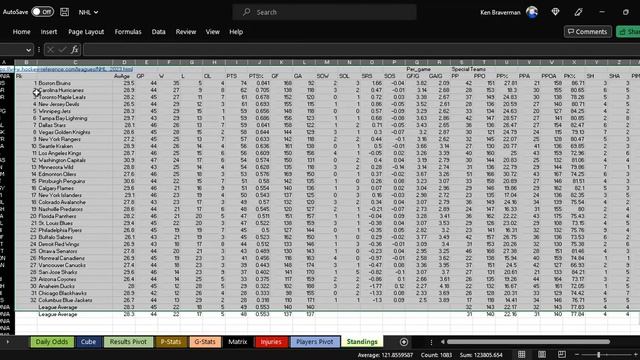The width and height of the screenshot is (640, 360).
Task: Select the PTS column header cell
Action: 236,76
